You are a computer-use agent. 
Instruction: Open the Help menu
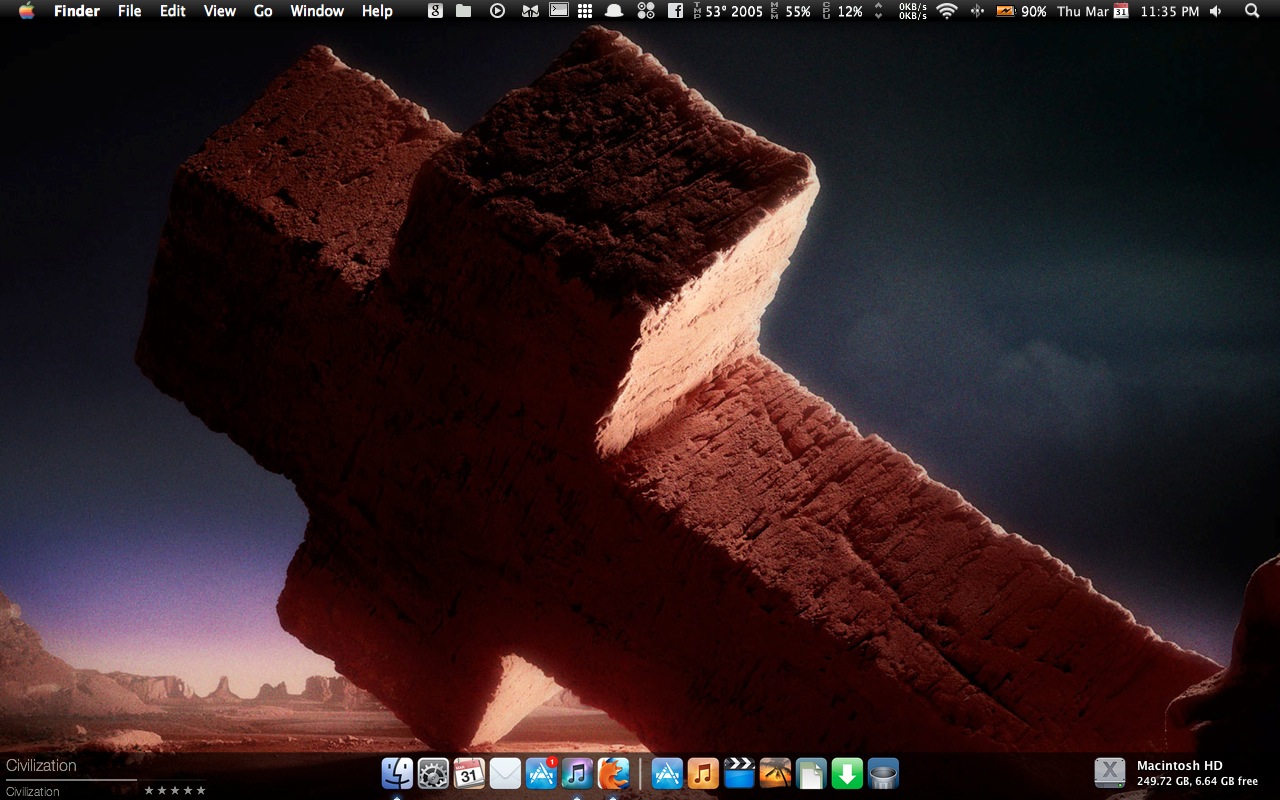tap(377, 11)
